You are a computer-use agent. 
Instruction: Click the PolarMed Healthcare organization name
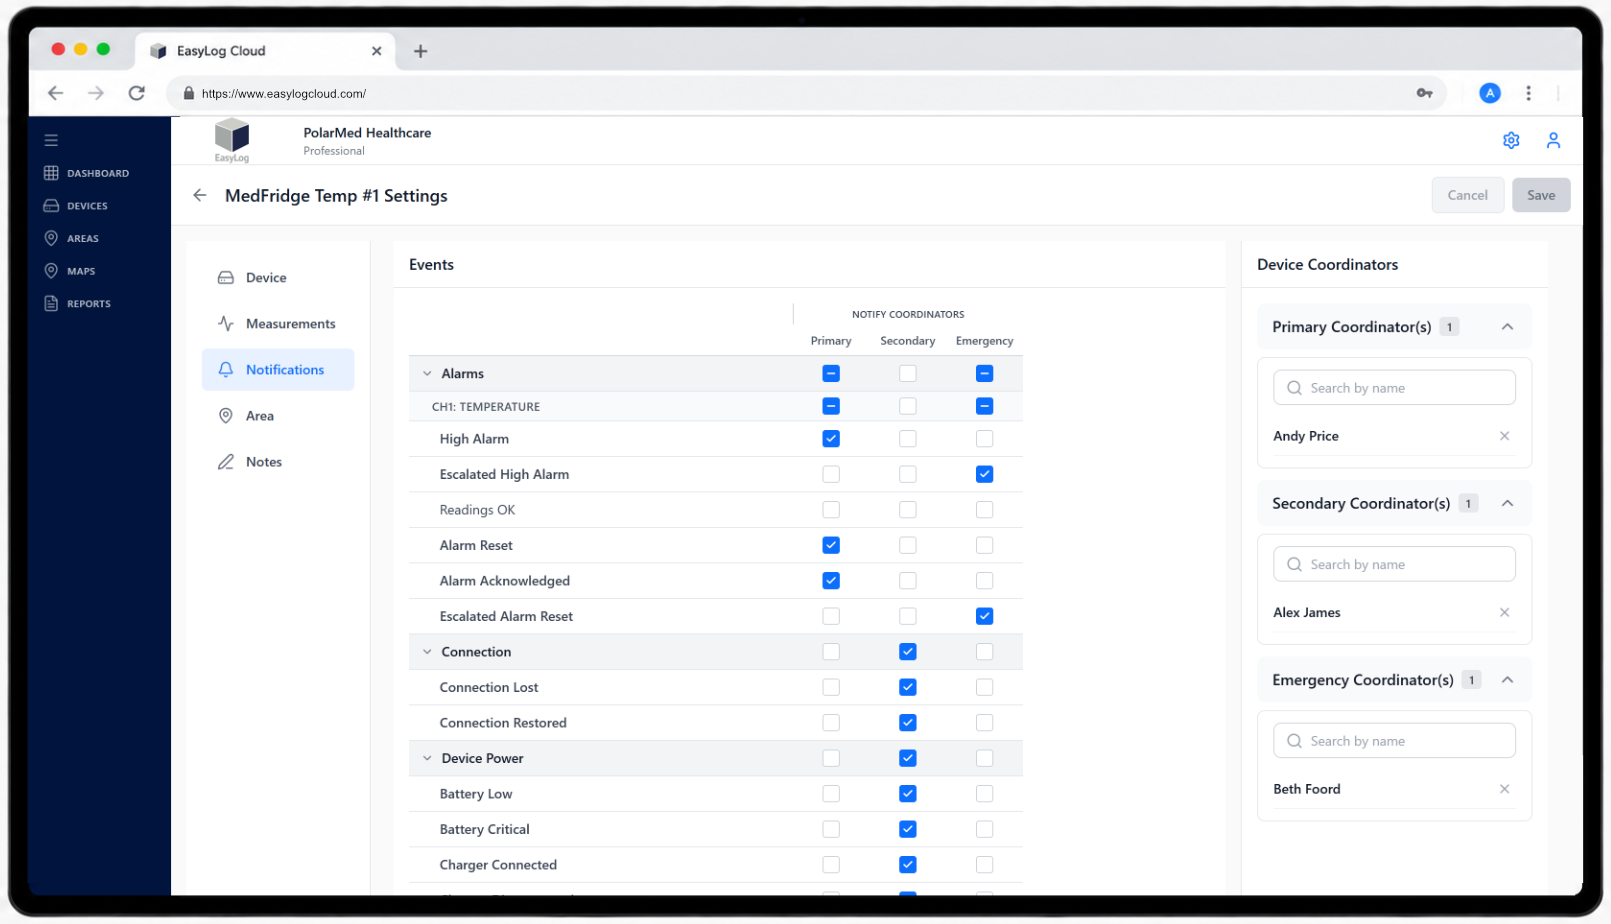[x=367, y=133]
